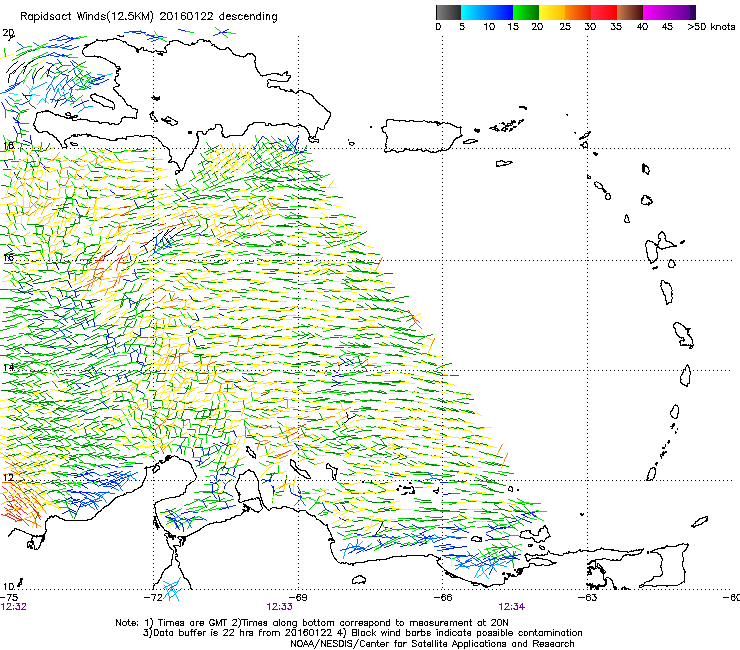Click the "18" latitude axis label
Image resolution: width=740 pixels, height=650 pixels.
pos(8,145)
